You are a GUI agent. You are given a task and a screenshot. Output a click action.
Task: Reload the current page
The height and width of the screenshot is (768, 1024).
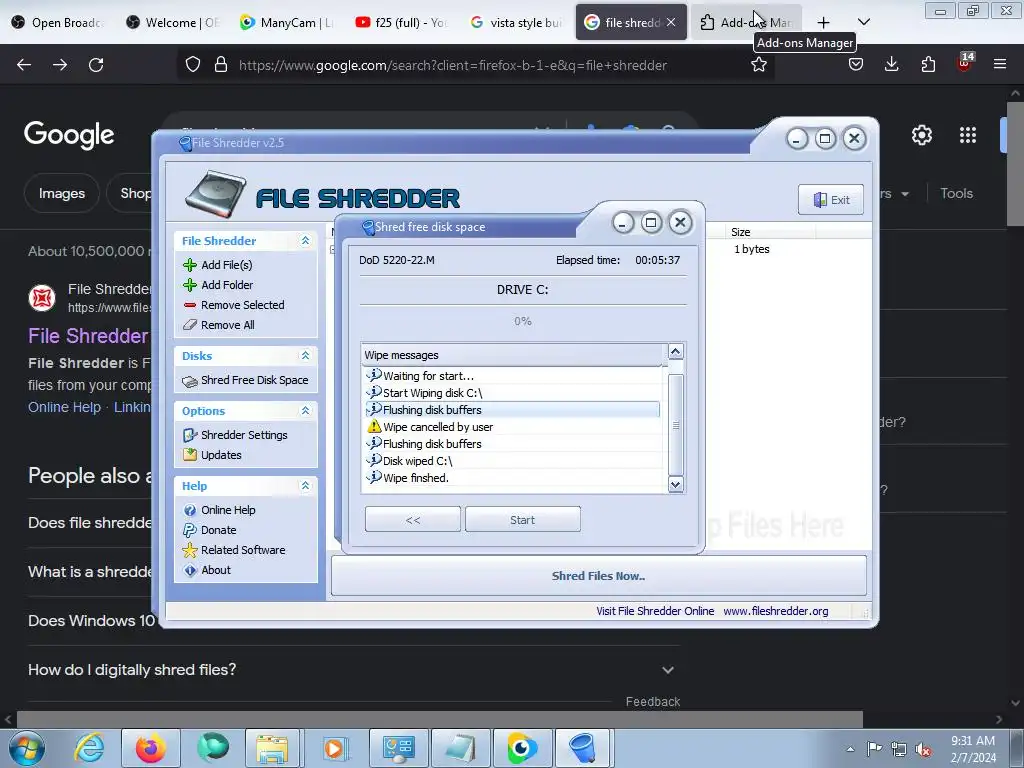point(96,65)
